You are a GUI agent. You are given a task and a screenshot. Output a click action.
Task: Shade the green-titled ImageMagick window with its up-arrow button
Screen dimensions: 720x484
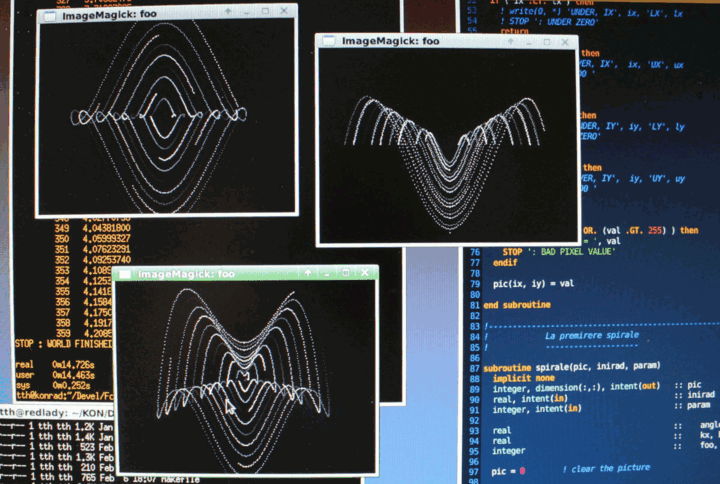[x=308, y=273]
